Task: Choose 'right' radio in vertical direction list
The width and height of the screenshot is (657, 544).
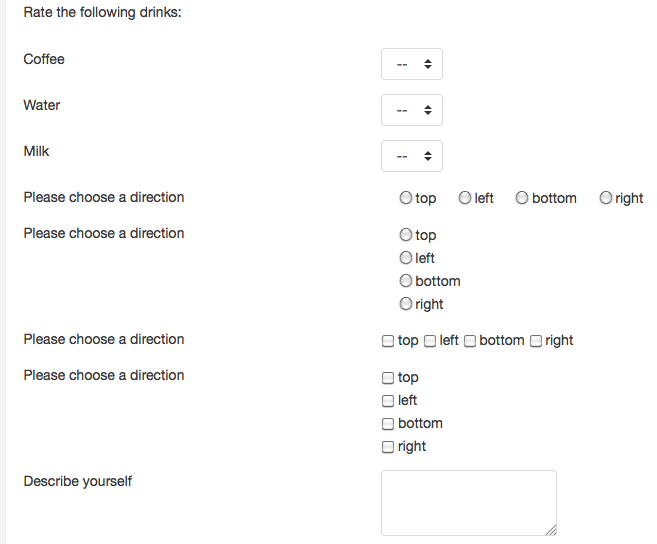Action: (405, 304)
